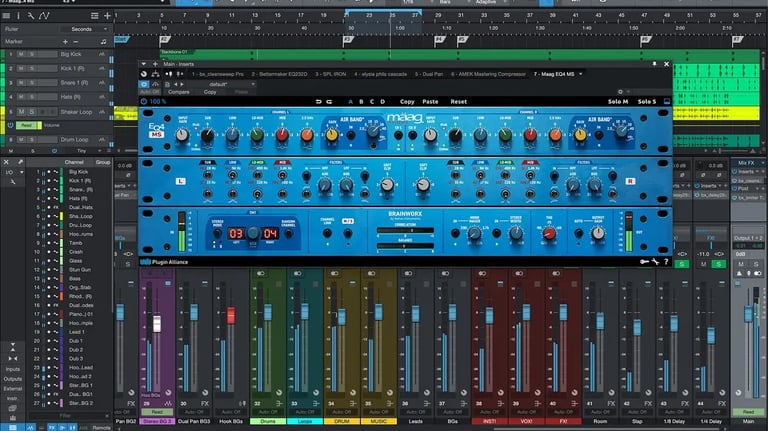Image resolution: width=768 pixels, height=431 pixels.
Task: Click the automation curve icon in track toolbar
Action: coord(44,16)
